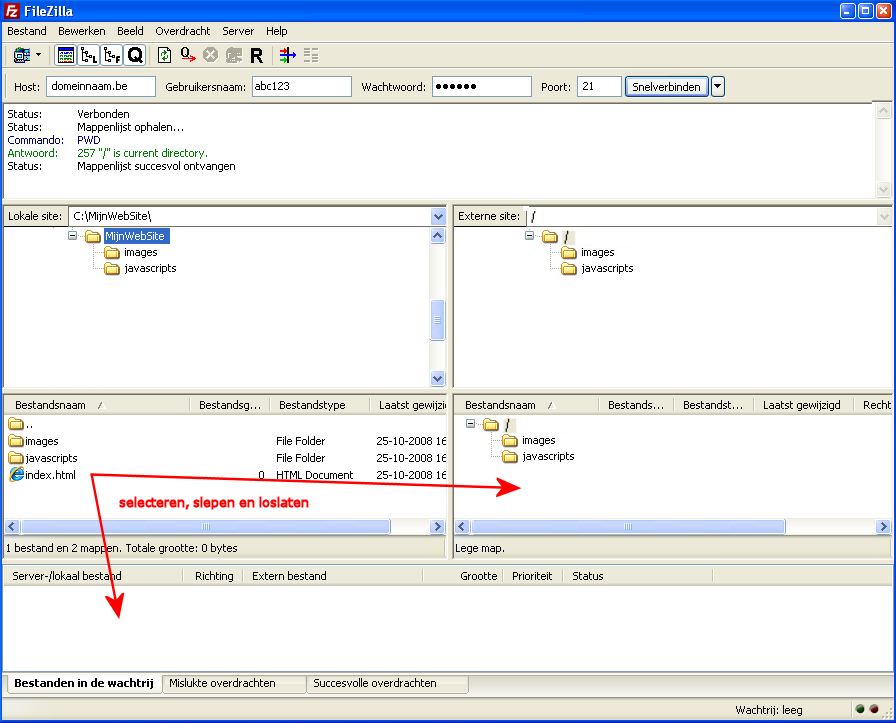Viewport: 896px width, 723px height.
Task: Collapse the MijnWebSite local tree node
Action: tap(73, 235)
